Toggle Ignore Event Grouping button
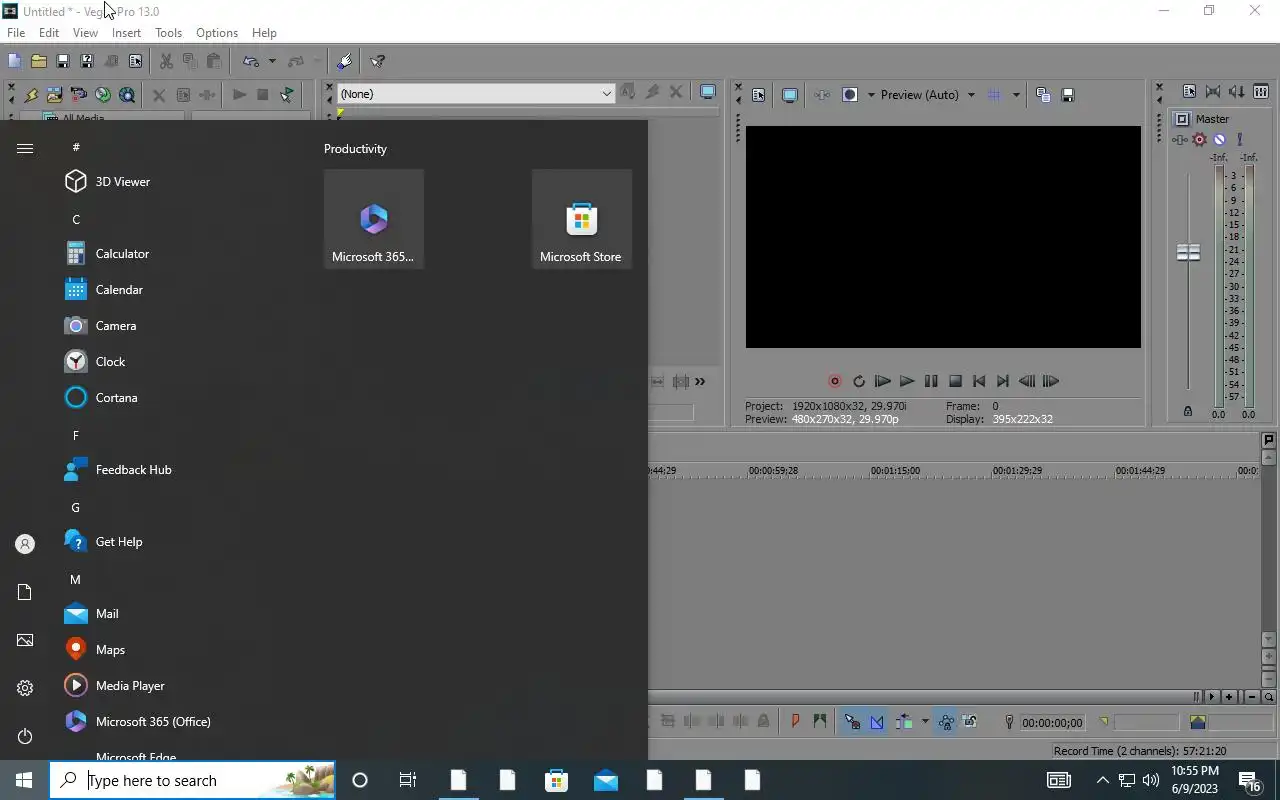Image resolution: width=1280 pixels, height=800 pixels. click(x=969, y=722)
